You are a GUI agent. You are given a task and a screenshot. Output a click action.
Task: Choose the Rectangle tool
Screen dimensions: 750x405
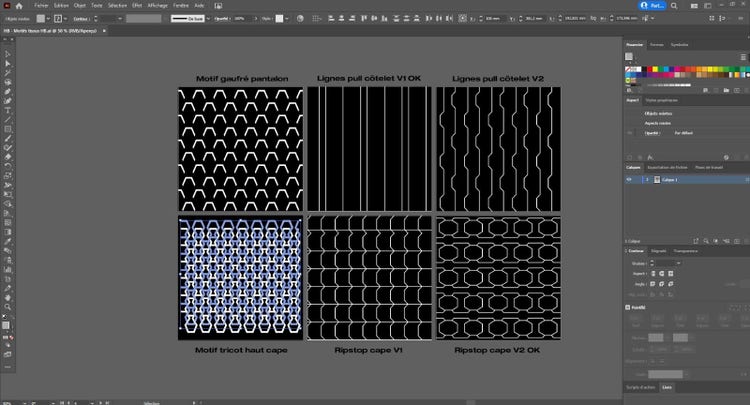(x=7, y=129)
